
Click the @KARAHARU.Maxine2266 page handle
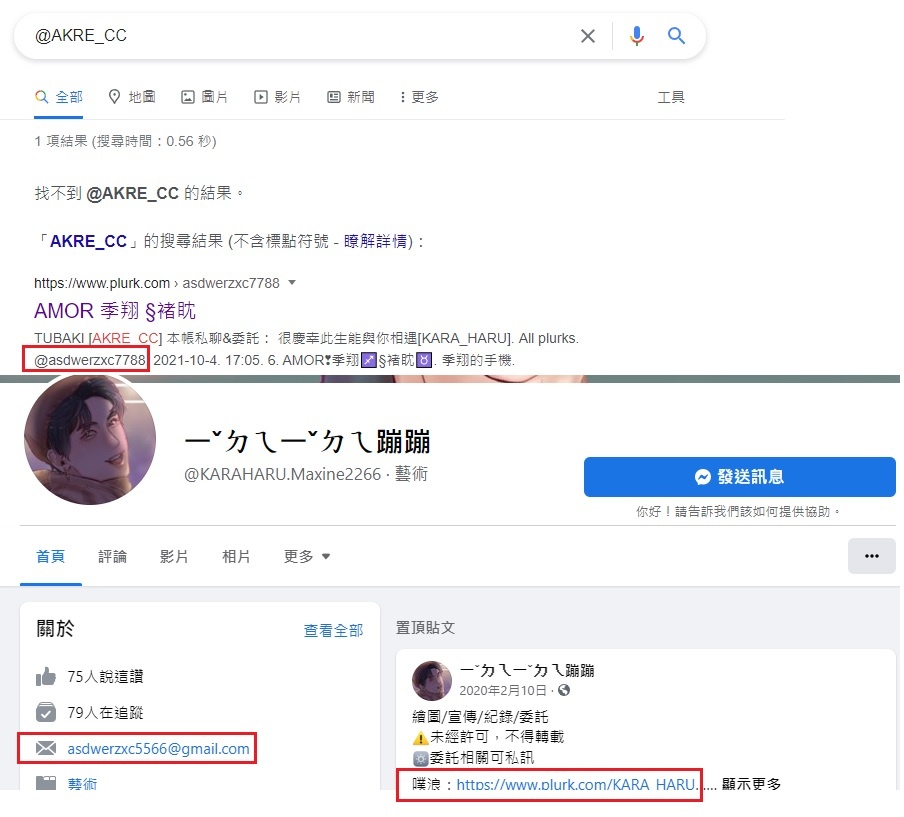point(282,474)
